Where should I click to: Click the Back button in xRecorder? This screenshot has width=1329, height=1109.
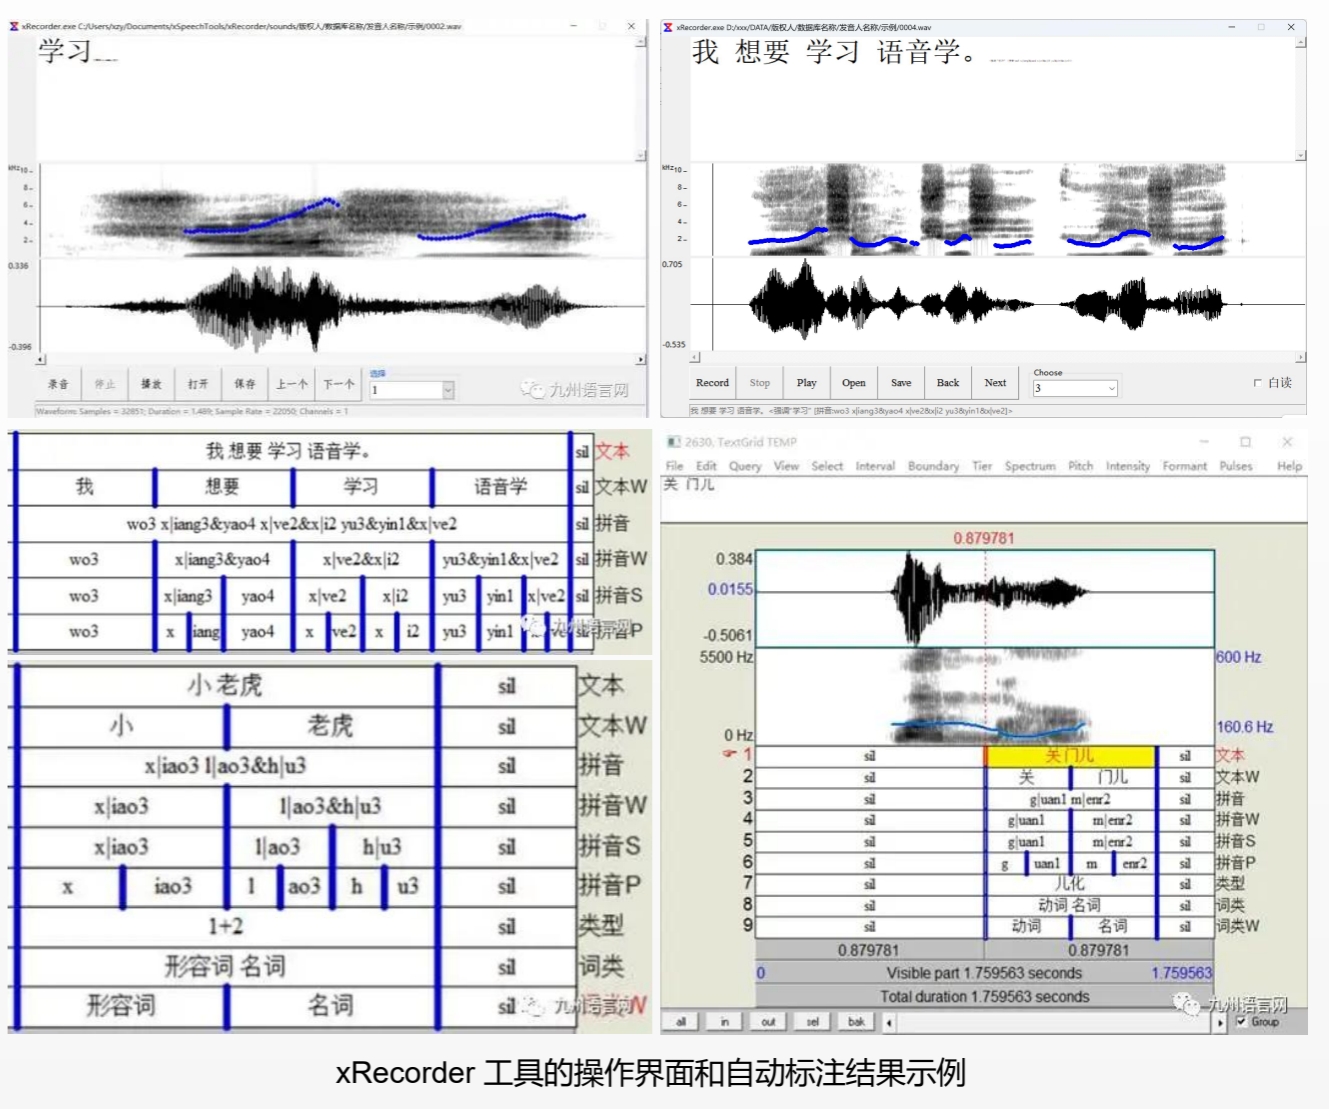pos(948,383)
